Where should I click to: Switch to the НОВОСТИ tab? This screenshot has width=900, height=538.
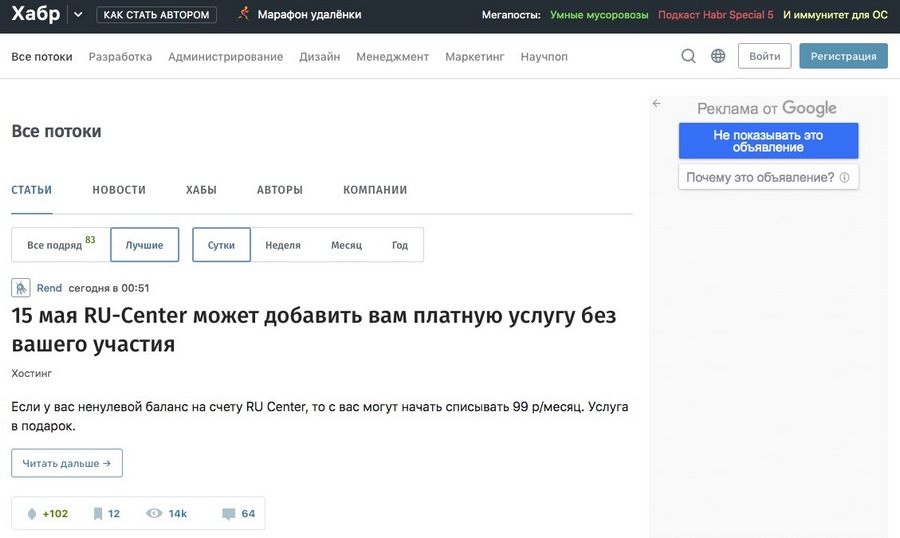tap(119, 190)
